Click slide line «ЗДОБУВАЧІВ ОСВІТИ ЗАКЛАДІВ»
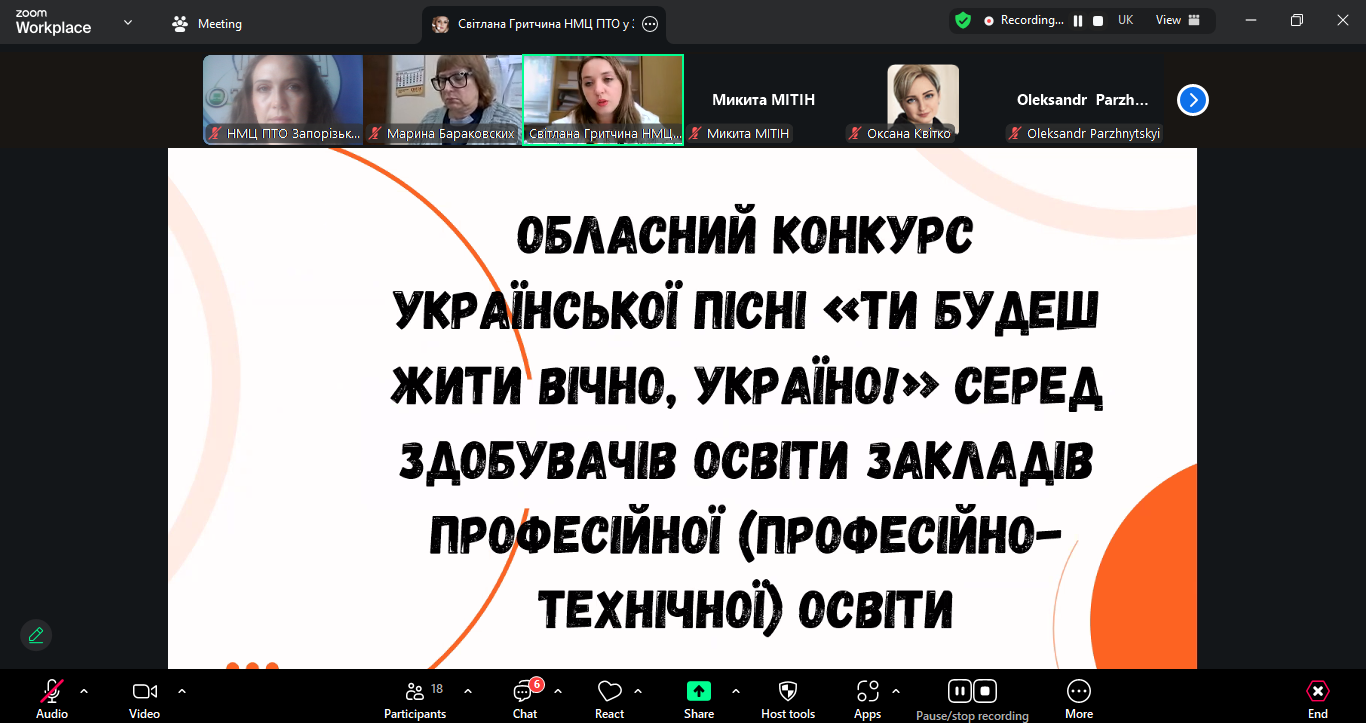 pyautogui.click(x=746, y=461)
